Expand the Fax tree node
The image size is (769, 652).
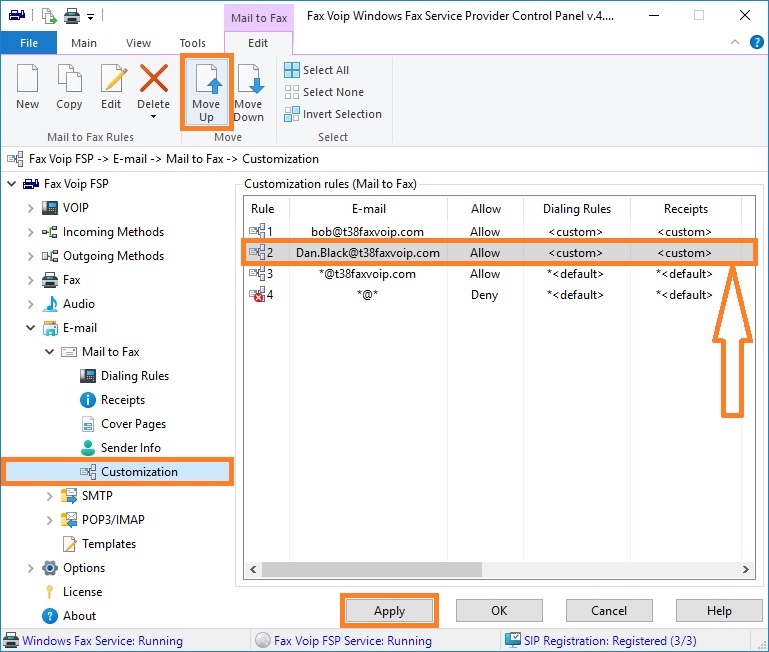[x=30, y=280]
